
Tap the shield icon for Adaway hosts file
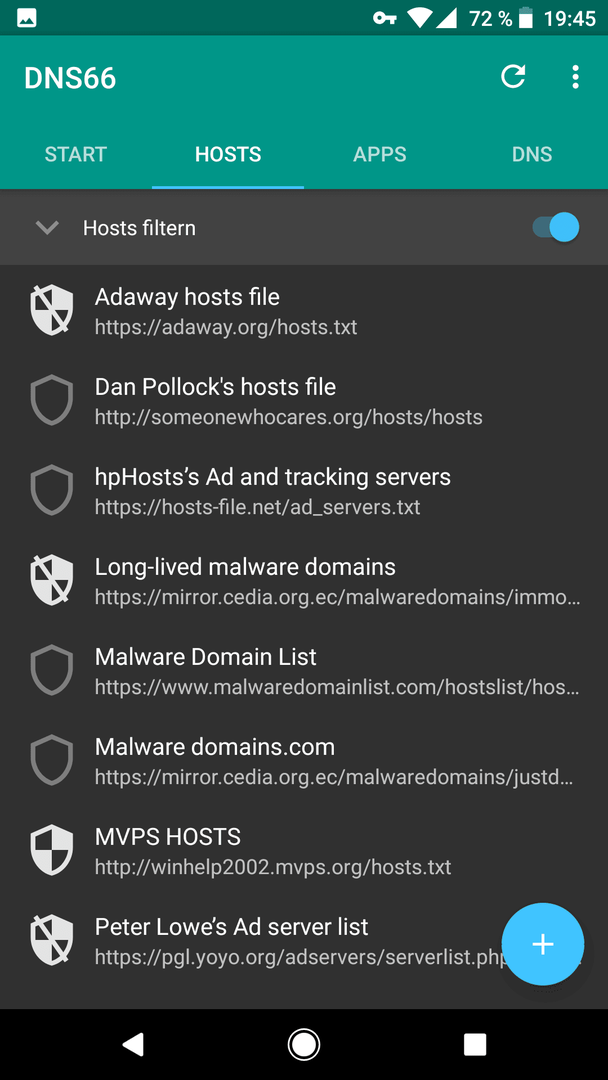(52, 310)
